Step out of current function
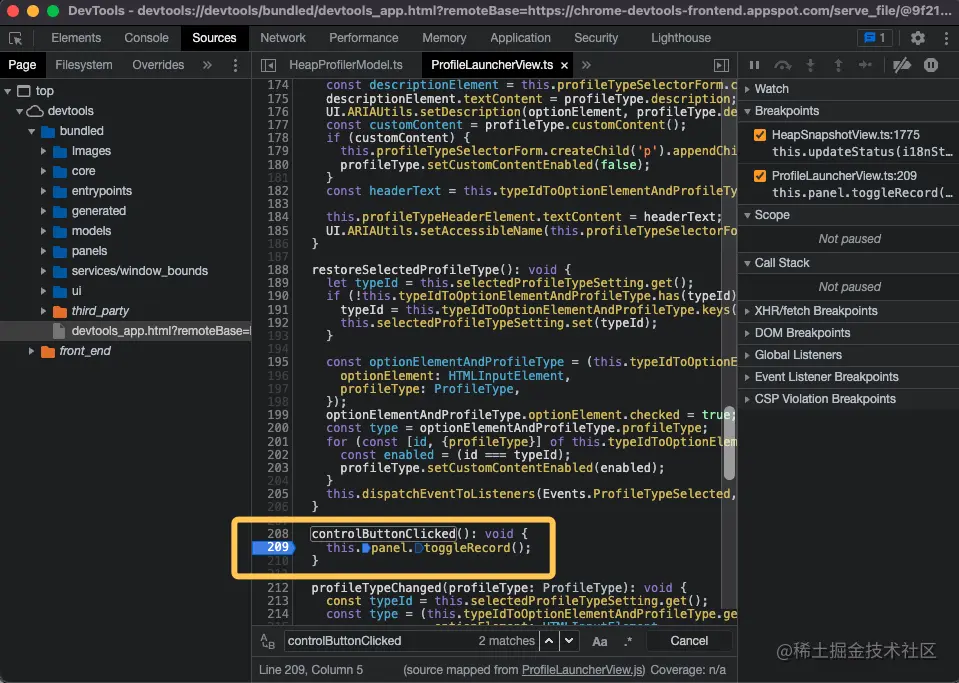The width and height of the screenshot is (959, 683). 839,65
